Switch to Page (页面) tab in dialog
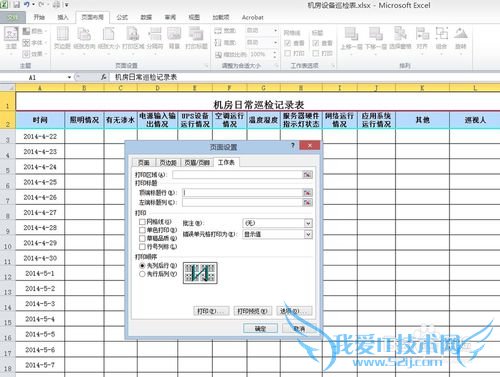The height and width of the screenshot is (377, 500). click(144, 162)
